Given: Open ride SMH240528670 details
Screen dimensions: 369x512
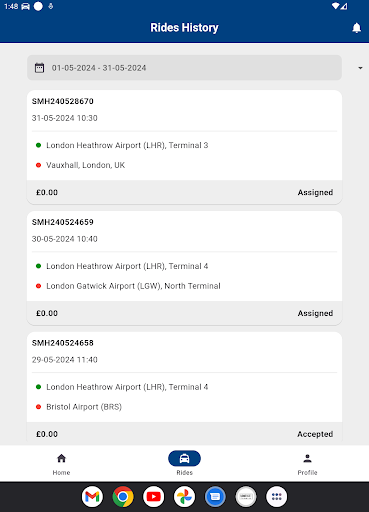Looking at the screenshot, I should click(x=184, y=147).
